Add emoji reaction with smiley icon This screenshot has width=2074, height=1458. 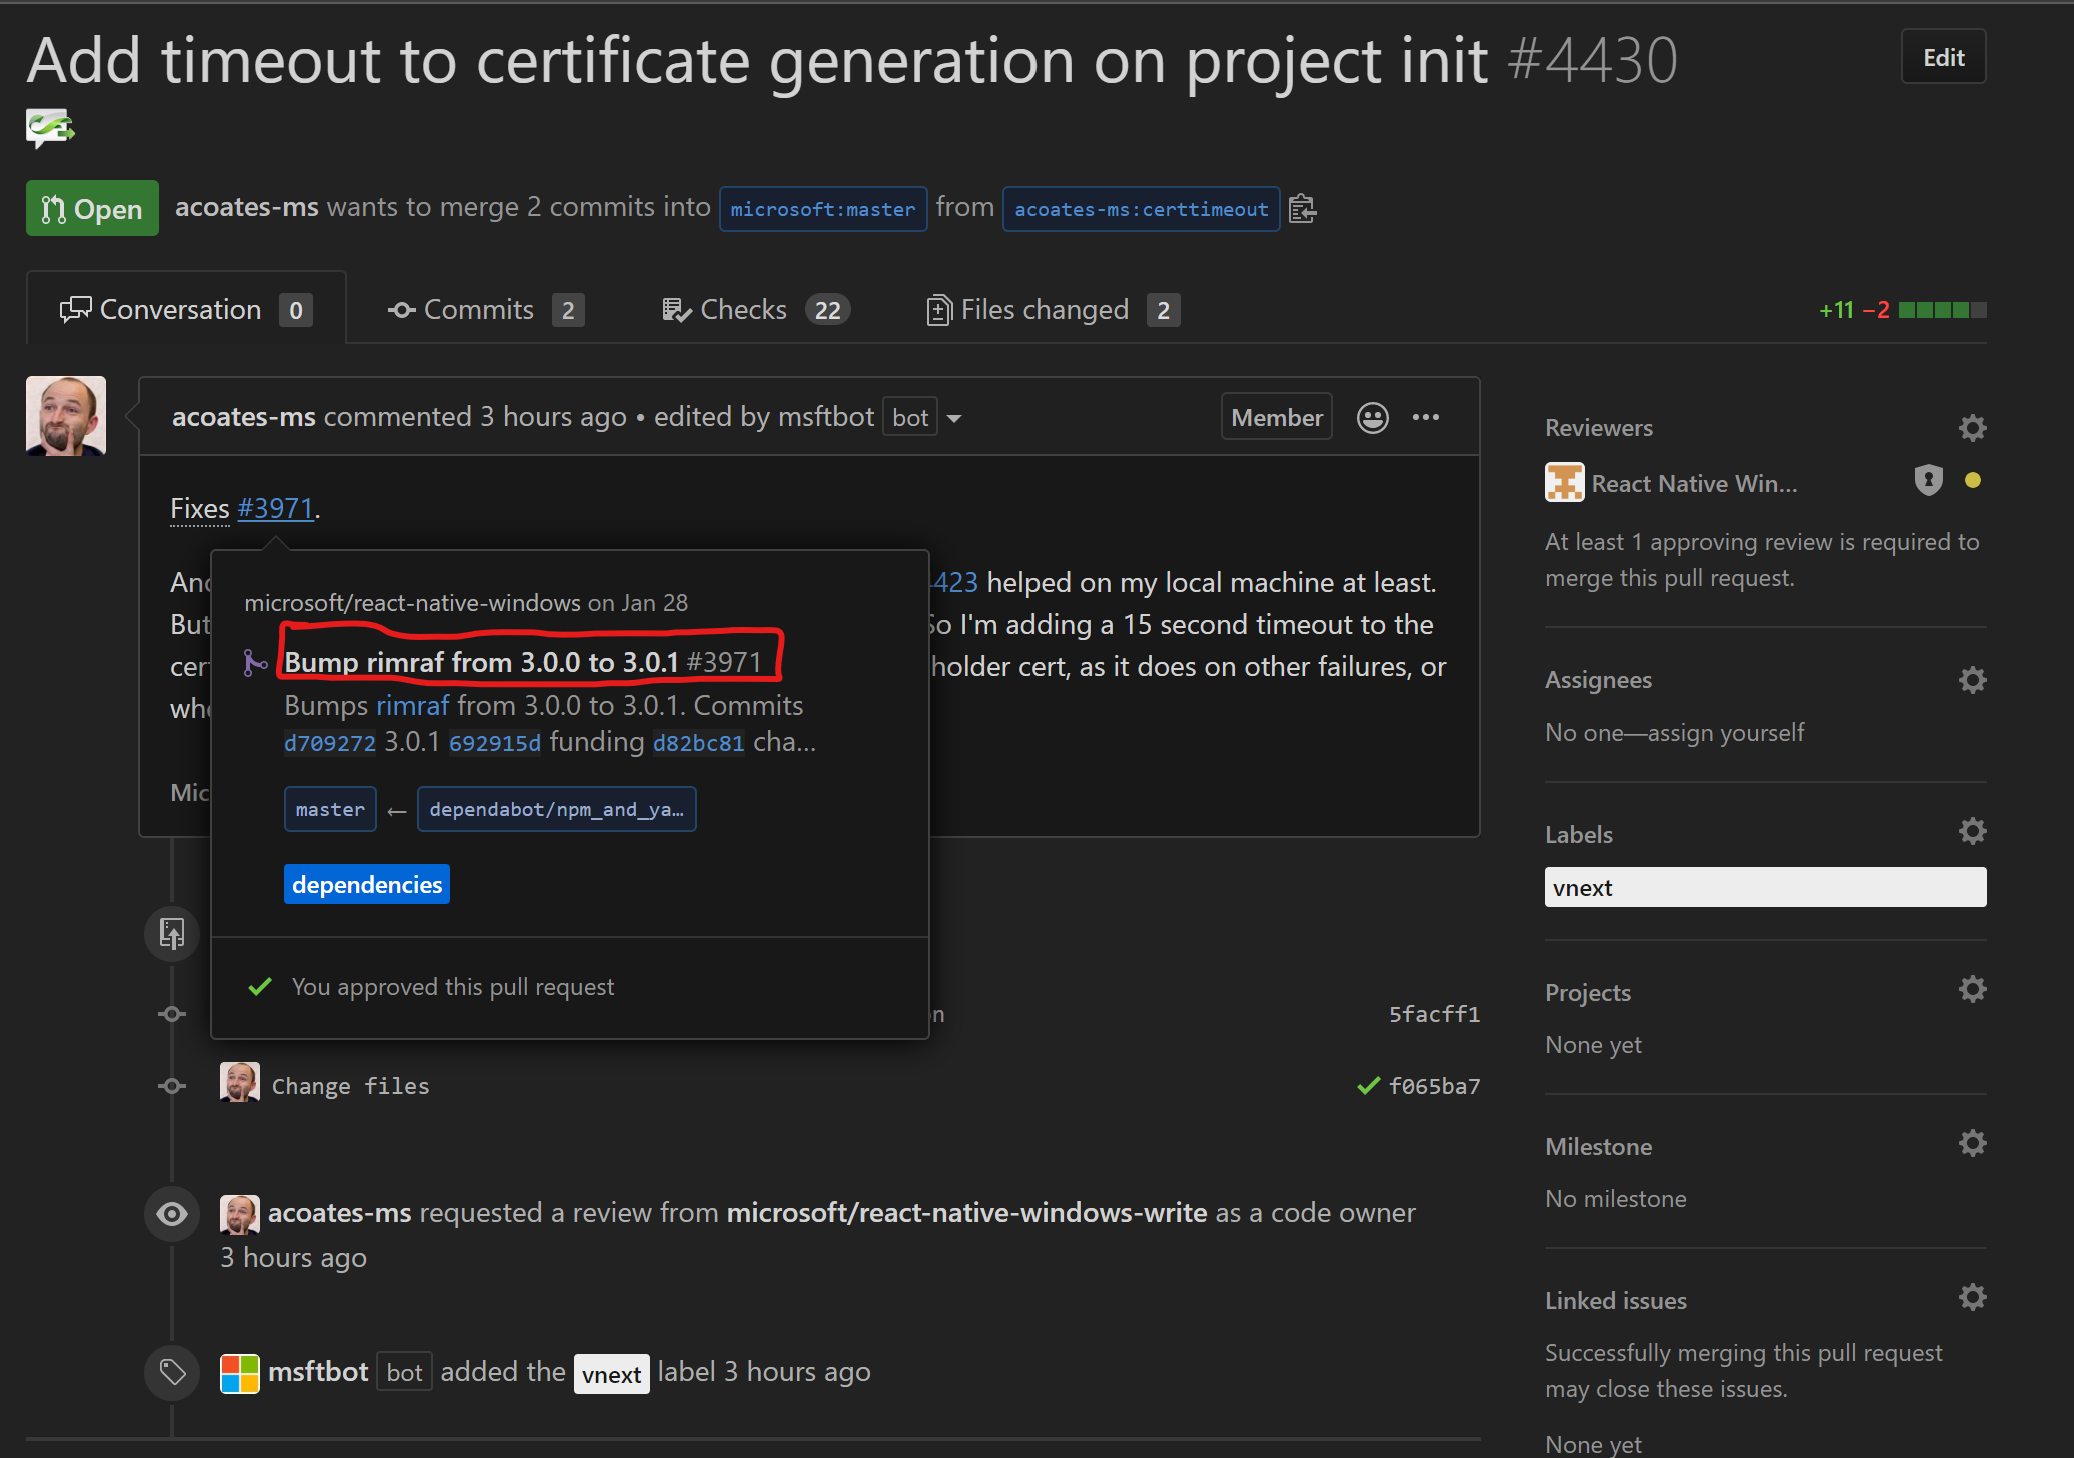[x=1372, y=418]
